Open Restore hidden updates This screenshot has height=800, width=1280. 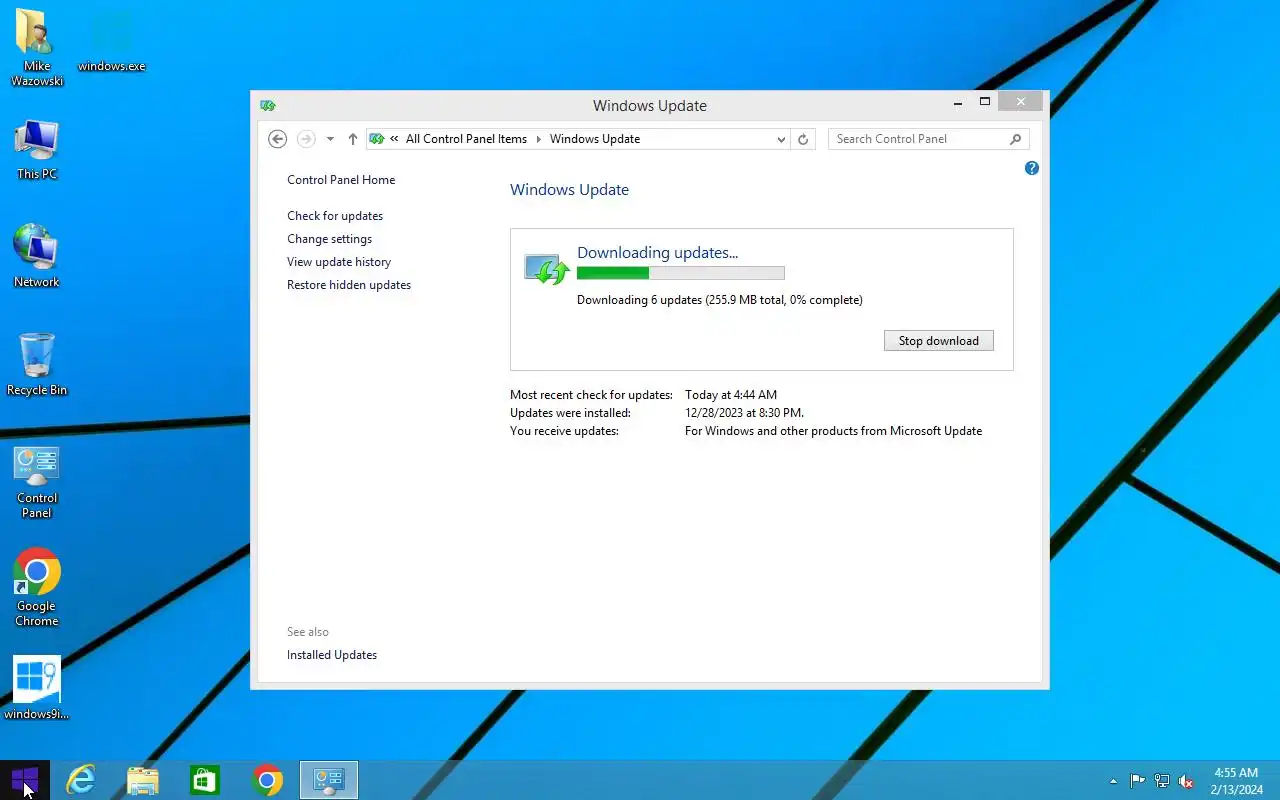point(349,285)
